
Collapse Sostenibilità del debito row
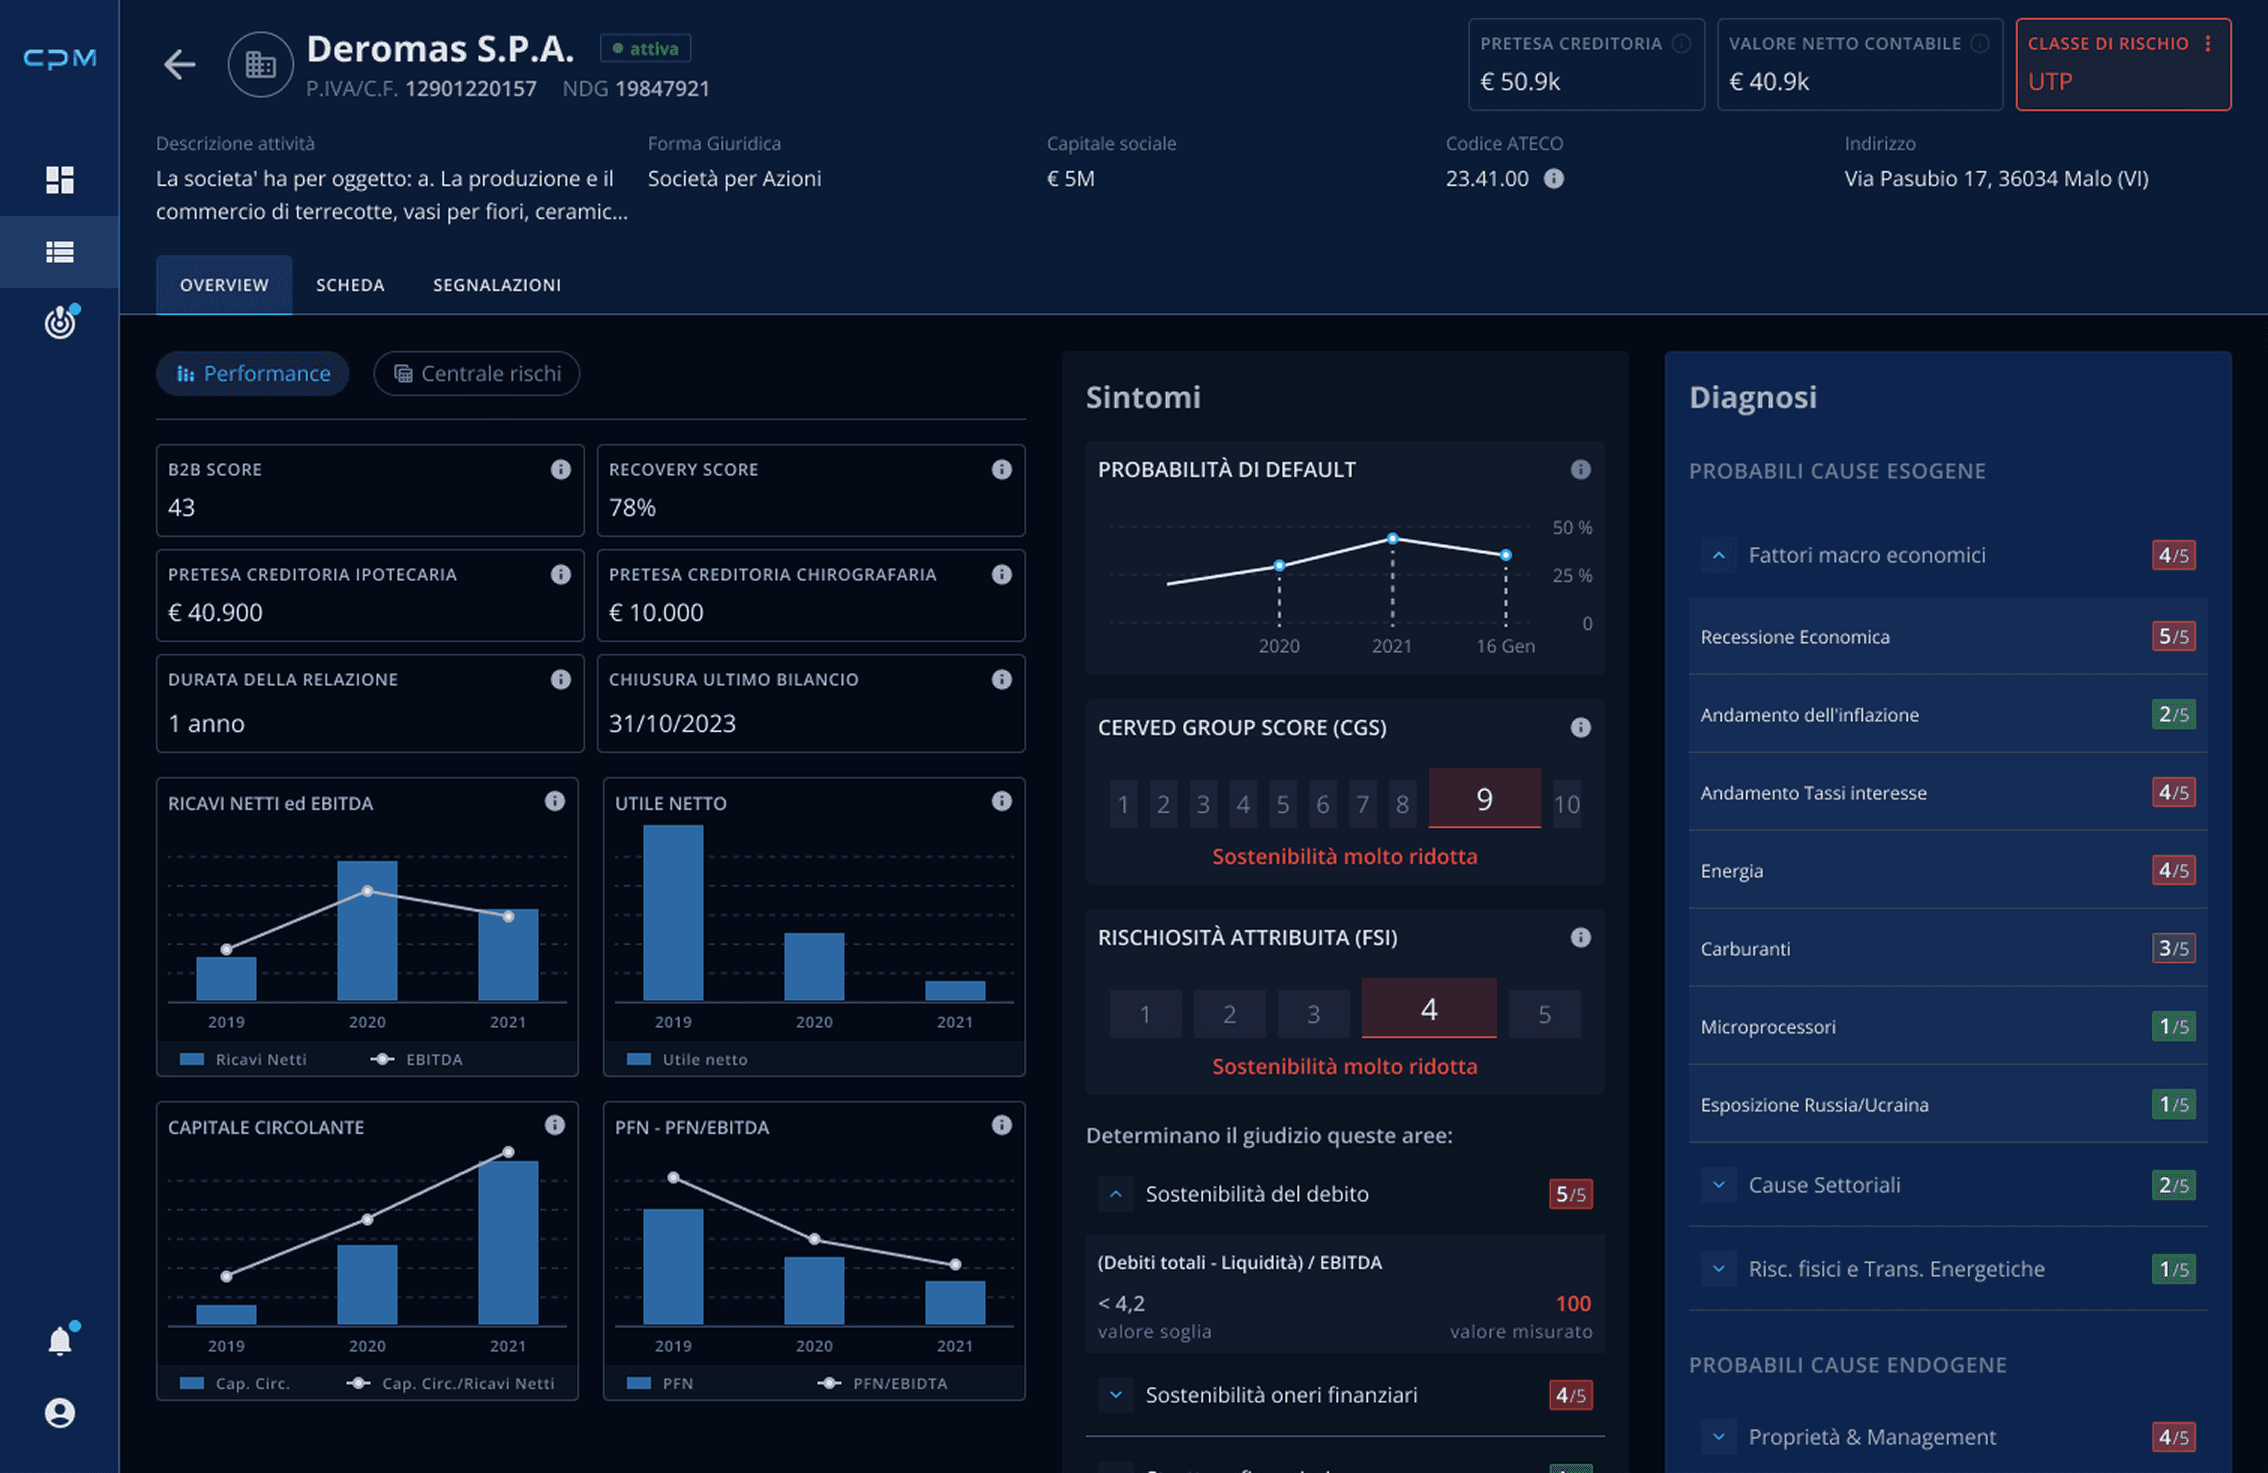[1116, 1194]
